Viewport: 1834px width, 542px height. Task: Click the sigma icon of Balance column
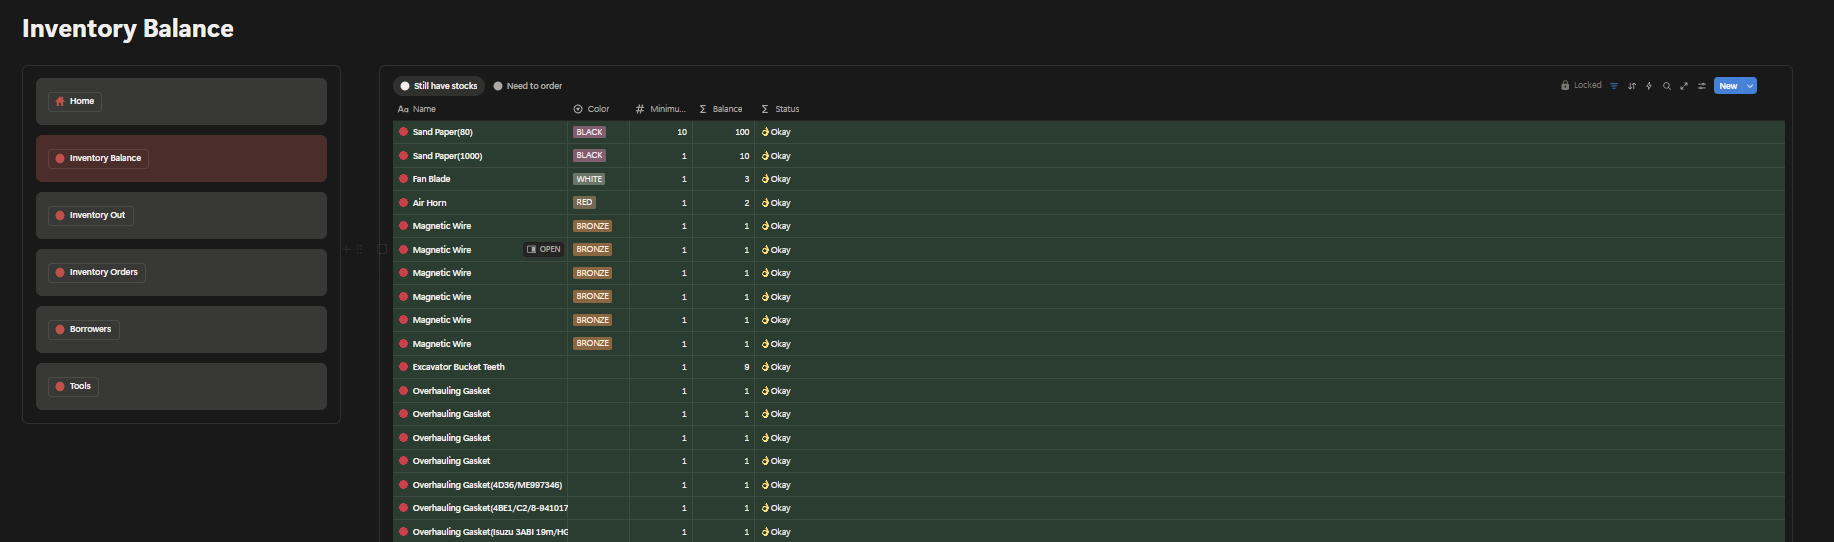pos(703,109)
